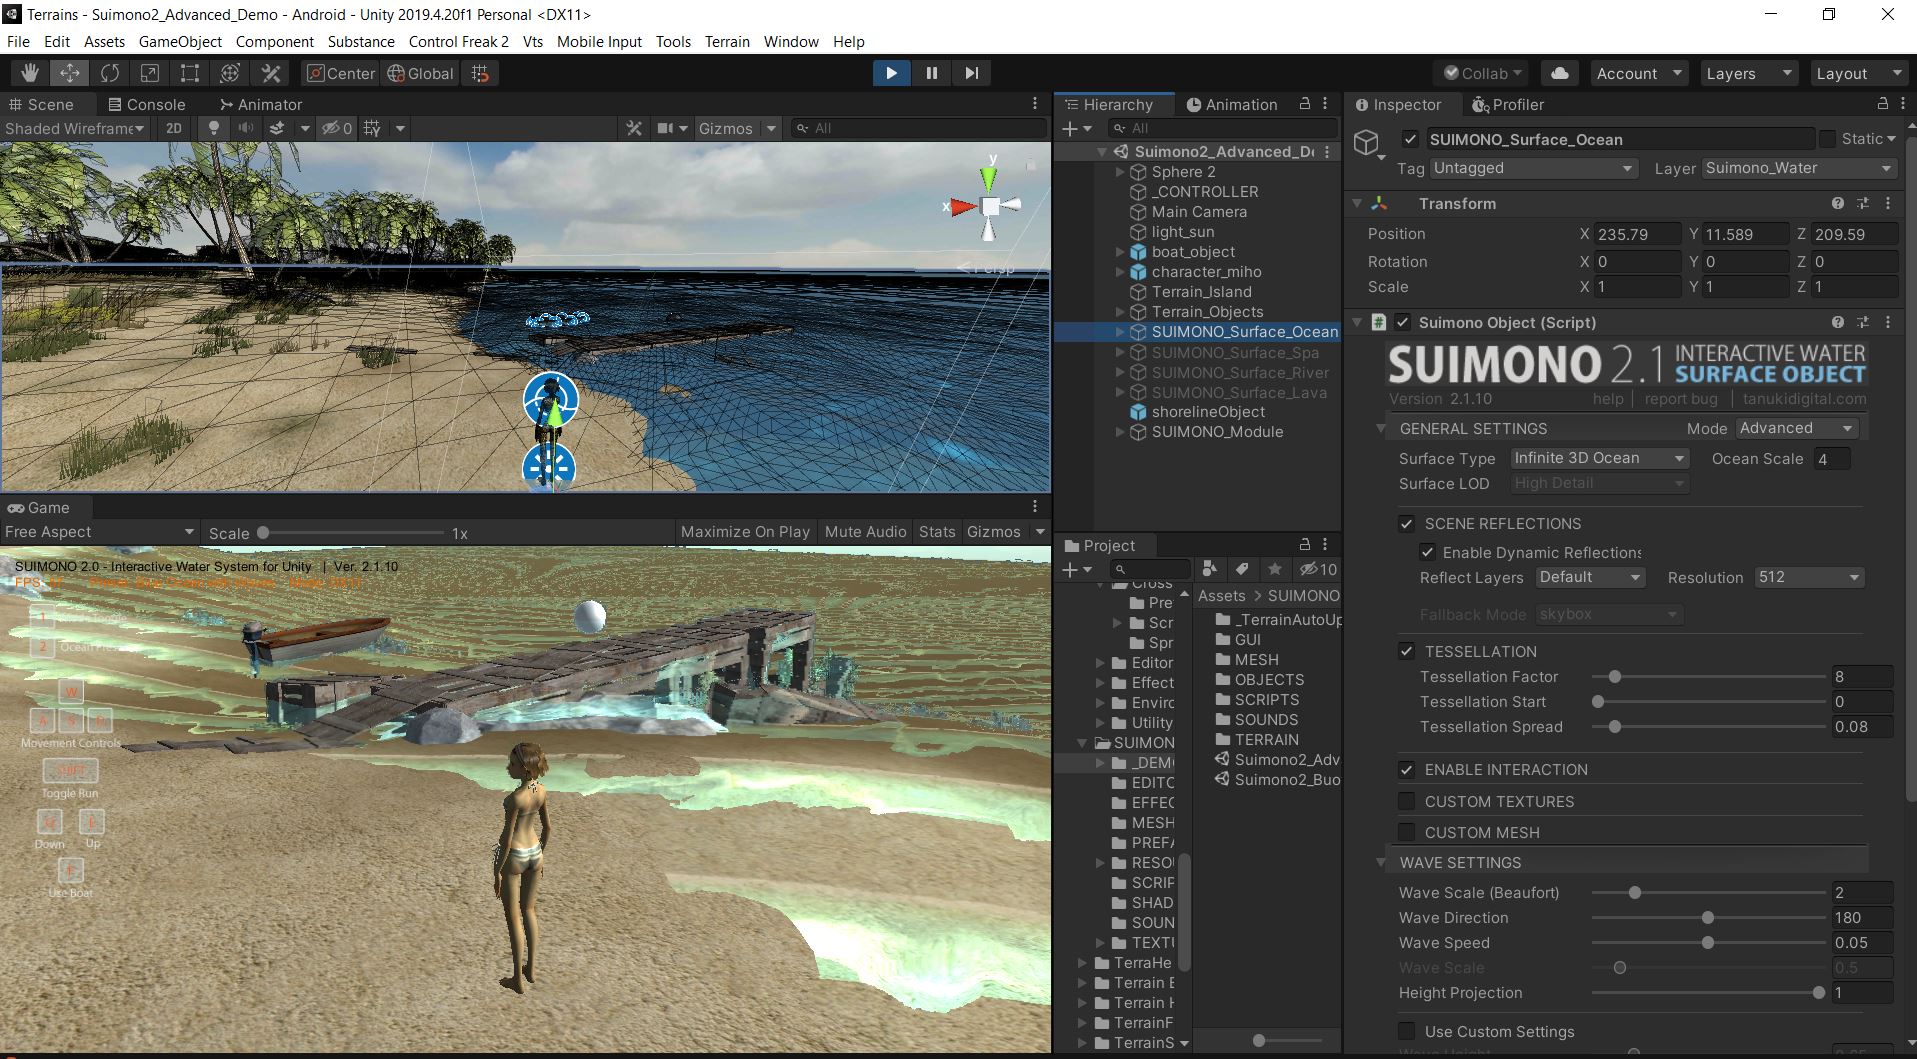
Task: Uncheck Scene Reflections
Action: coord(1406,524)
